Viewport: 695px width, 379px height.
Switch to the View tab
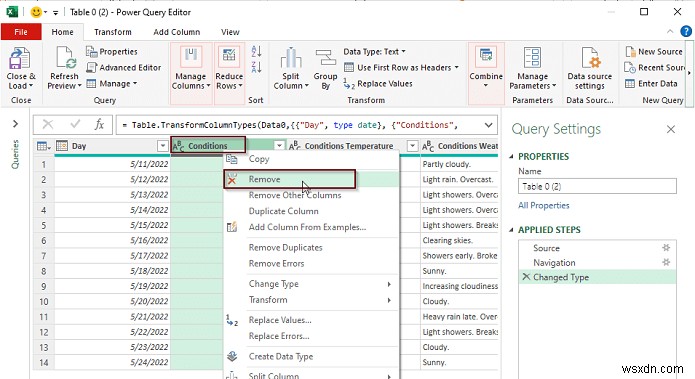[230, 32]
